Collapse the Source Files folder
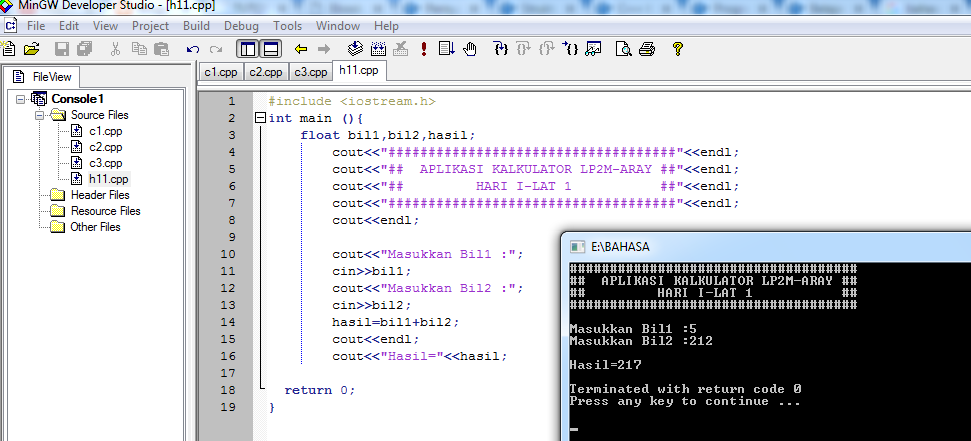The height and width of the screenshot is (441, 971). tap(40, 115)
